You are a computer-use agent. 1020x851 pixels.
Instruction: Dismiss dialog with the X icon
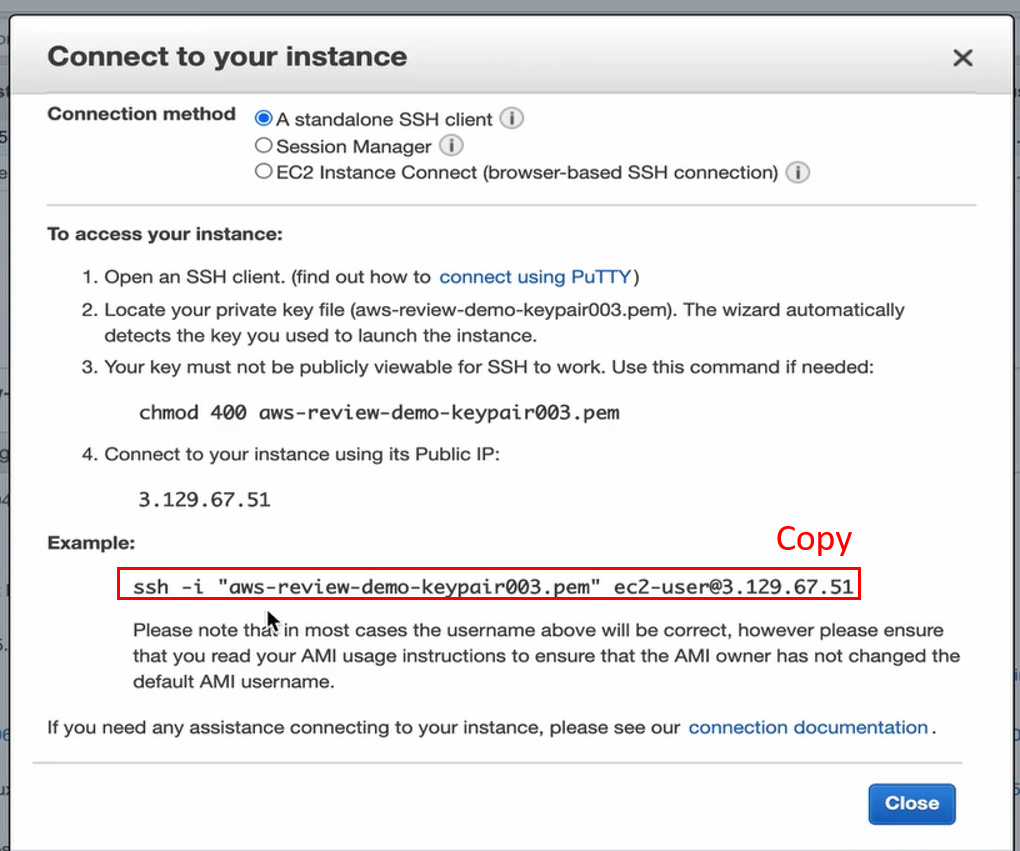[x=963, y=58]
